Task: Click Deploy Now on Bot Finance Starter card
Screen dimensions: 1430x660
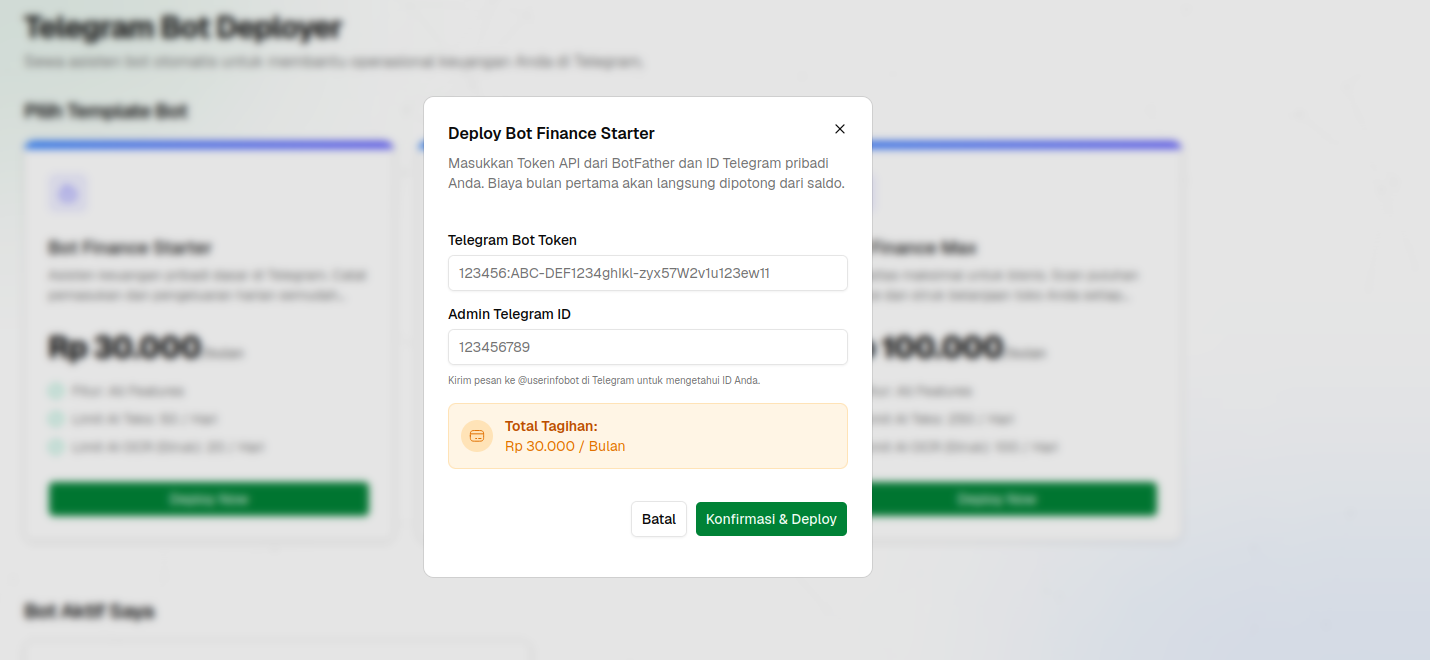Action: click(209, 499)
